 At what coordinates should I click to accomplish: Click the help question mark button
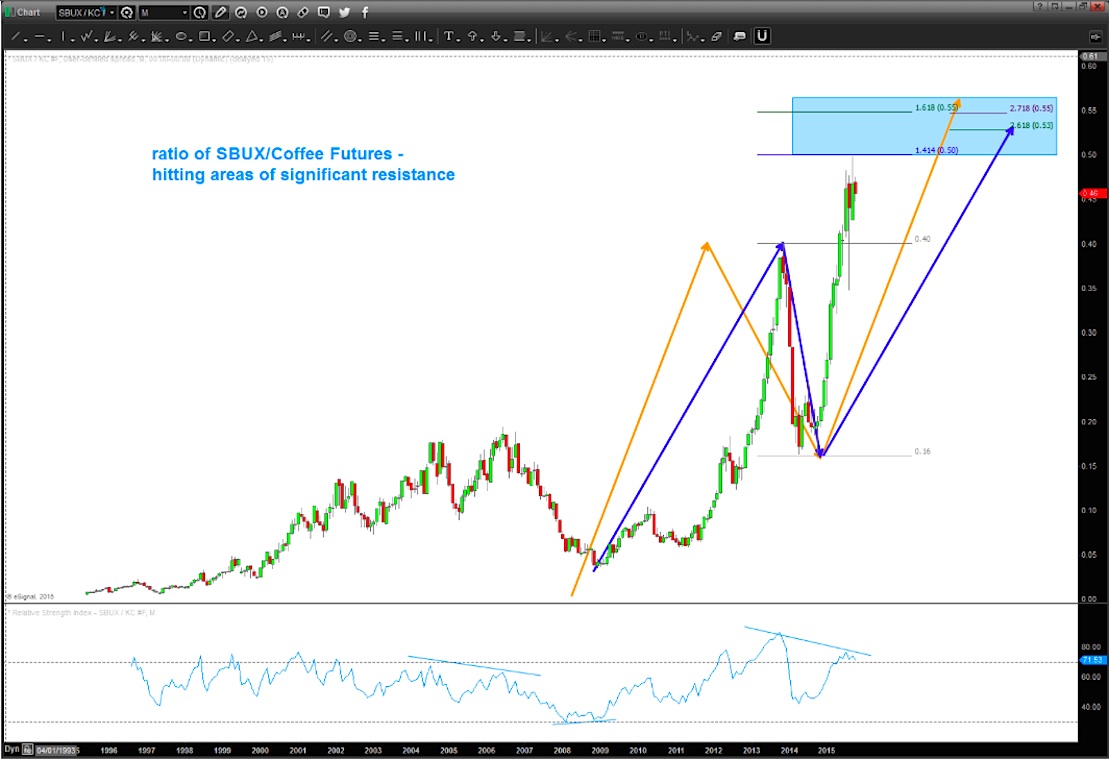(1040, 6)
